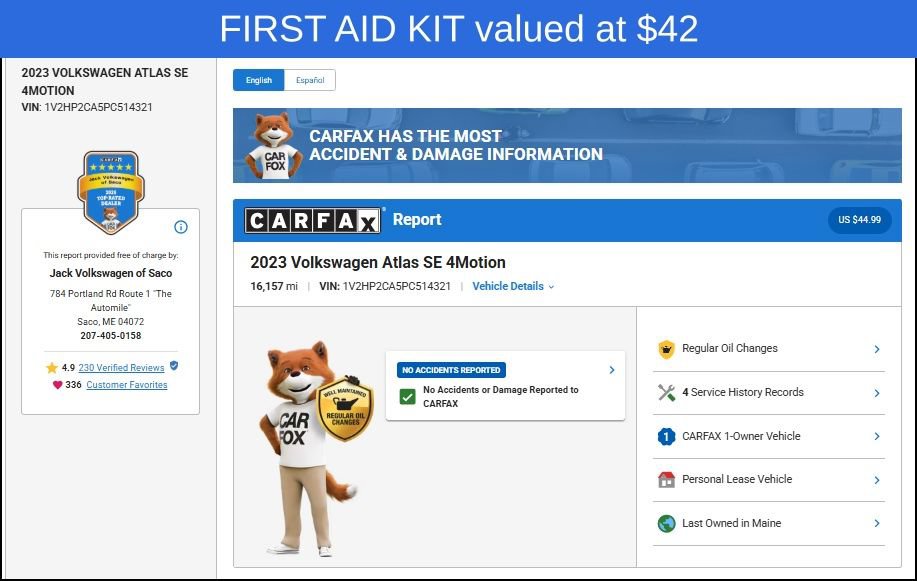Screen dimensions: 917x581
Task: Select the English language toggle
Action: point(258,80)
